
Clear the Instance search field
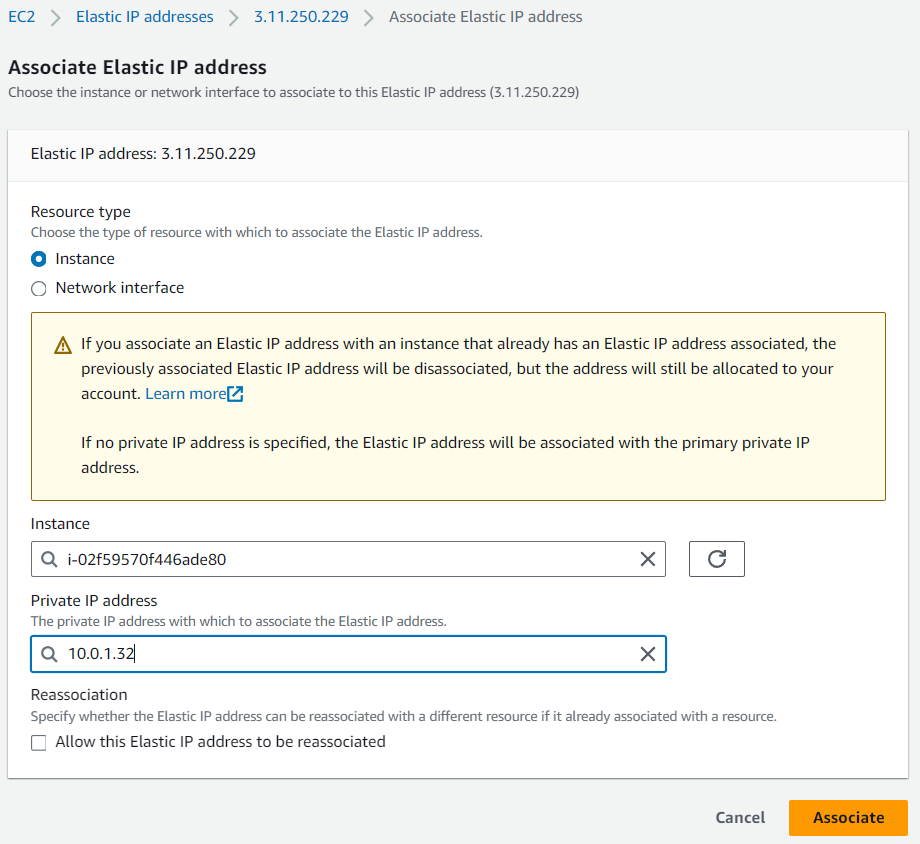click(647, 559)
